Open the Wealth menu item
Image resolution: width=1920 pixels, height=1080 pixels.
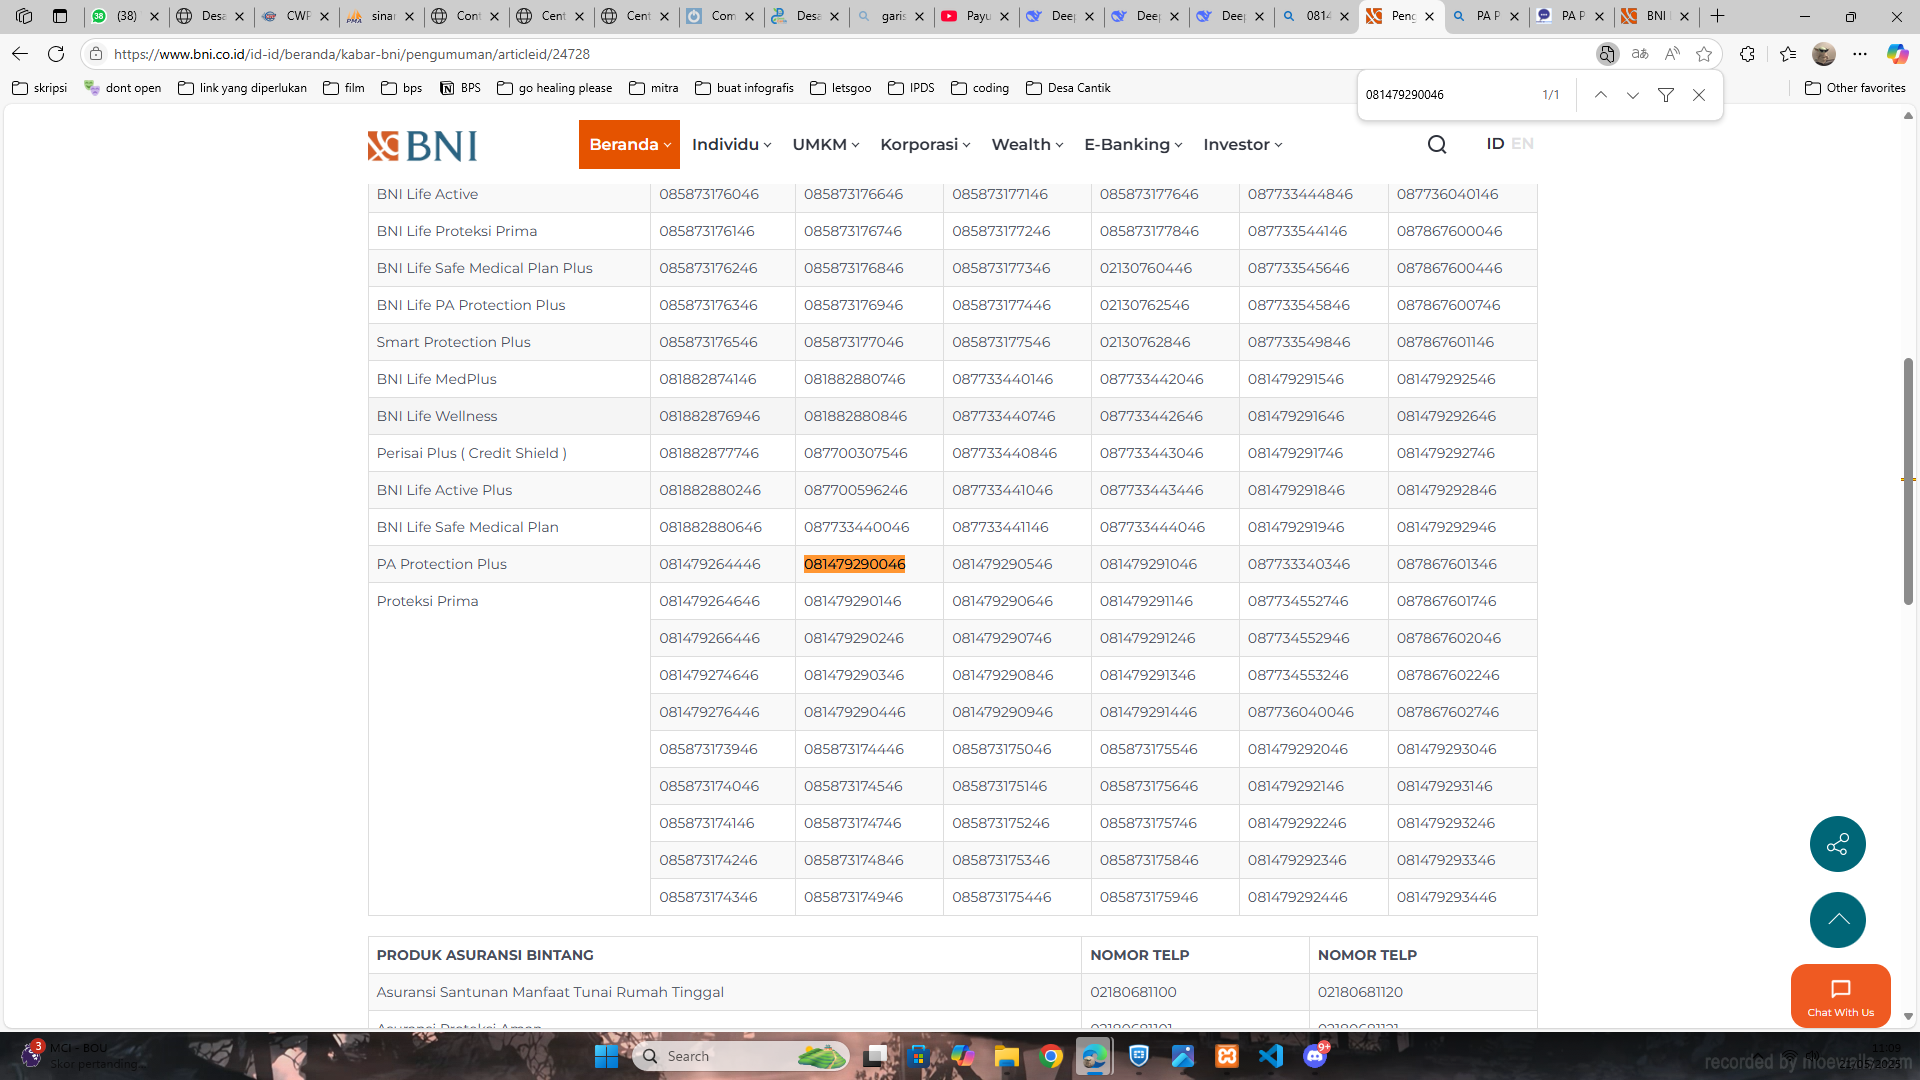[x=1027, y=145]
